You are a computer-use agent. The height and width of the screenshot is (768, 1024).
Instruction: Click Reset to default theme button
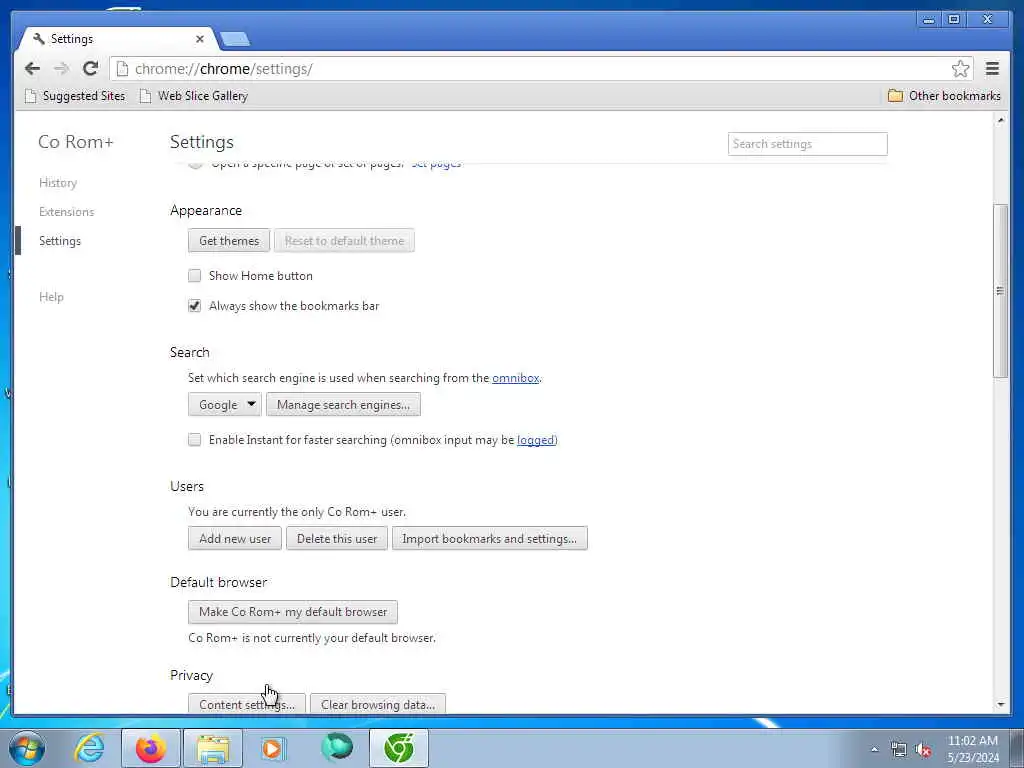pyautogui.click(x=344, y=241)
